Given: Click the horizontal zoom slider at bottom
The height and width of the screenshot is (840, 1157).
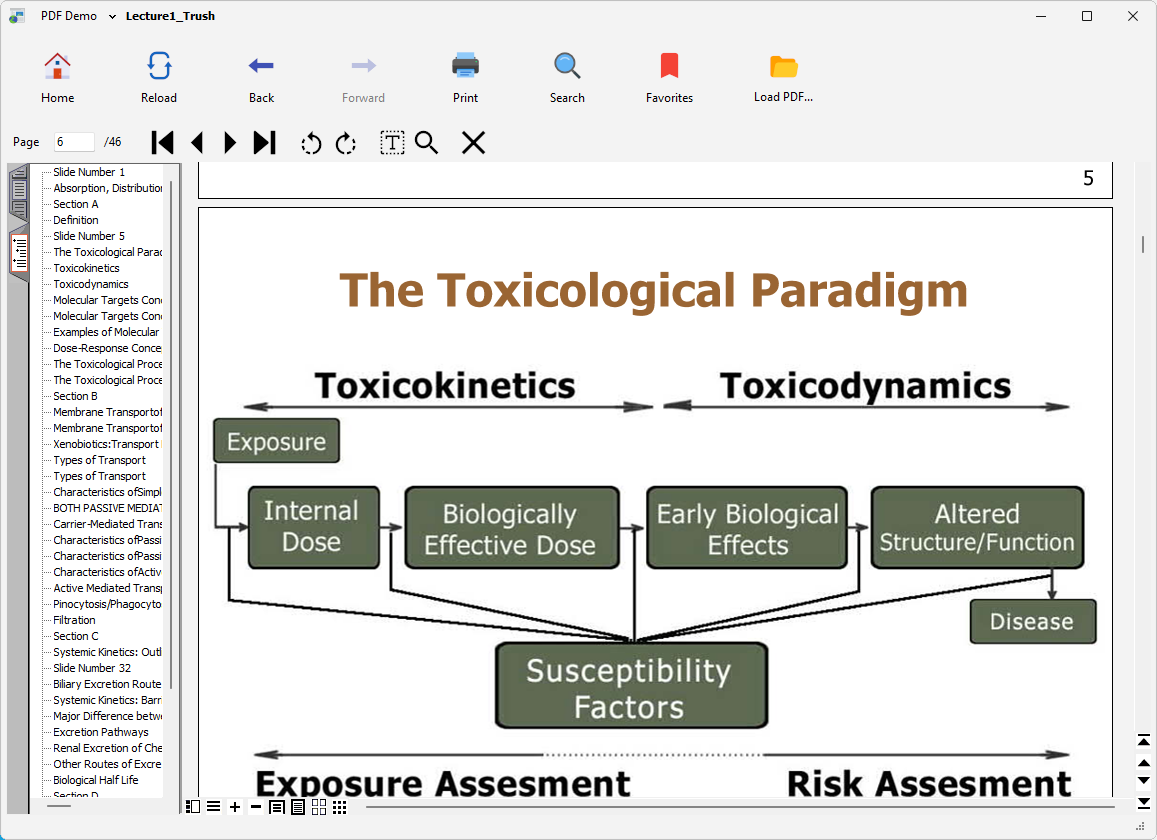Looking at the screenshot, I should click(x=740, y=807).
